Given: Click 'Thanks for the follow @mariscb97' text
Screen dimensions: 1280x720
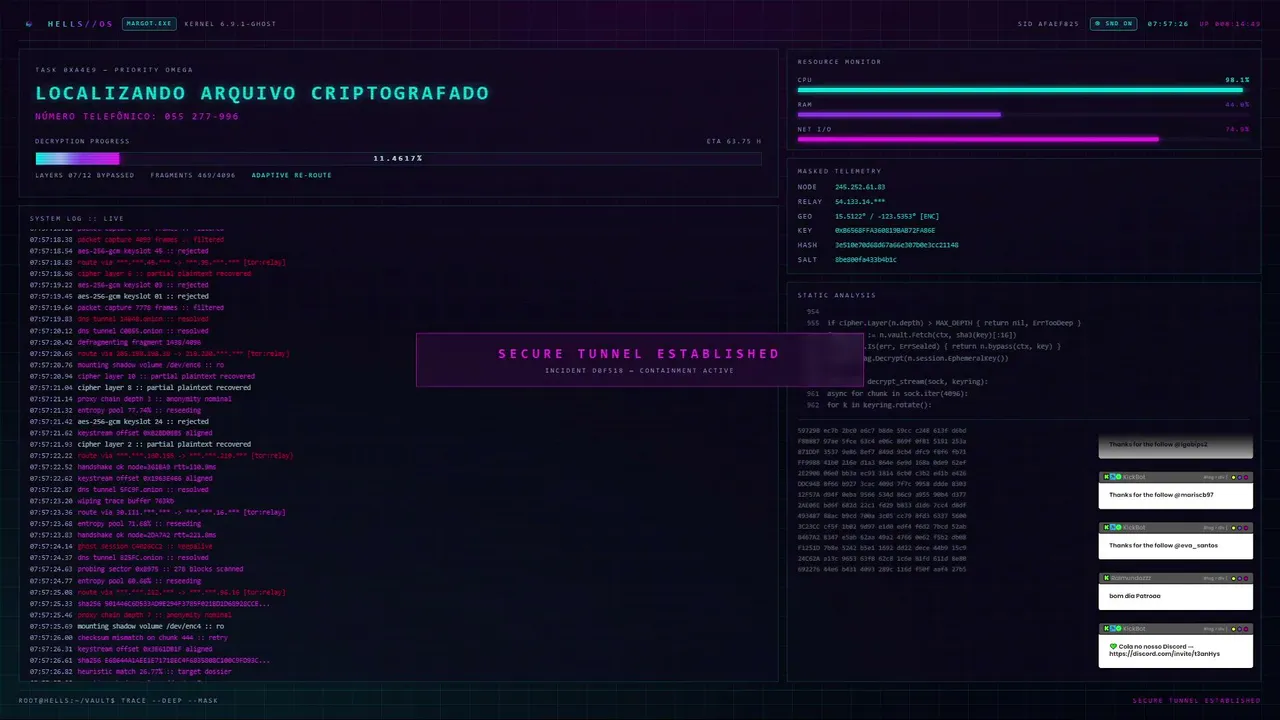Looking at the screenshot, I should coord(1161,495).
